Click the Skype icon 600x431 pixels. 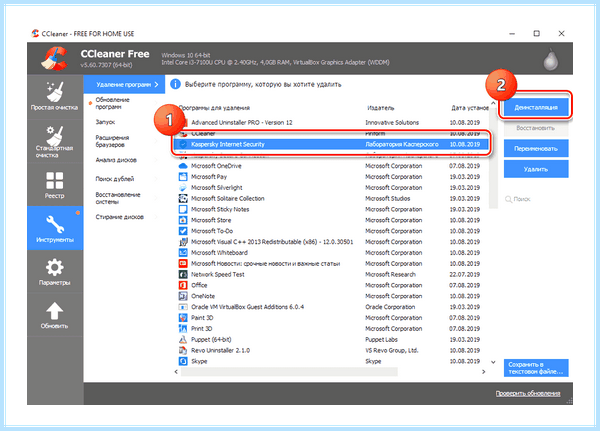tap(183, 361)
